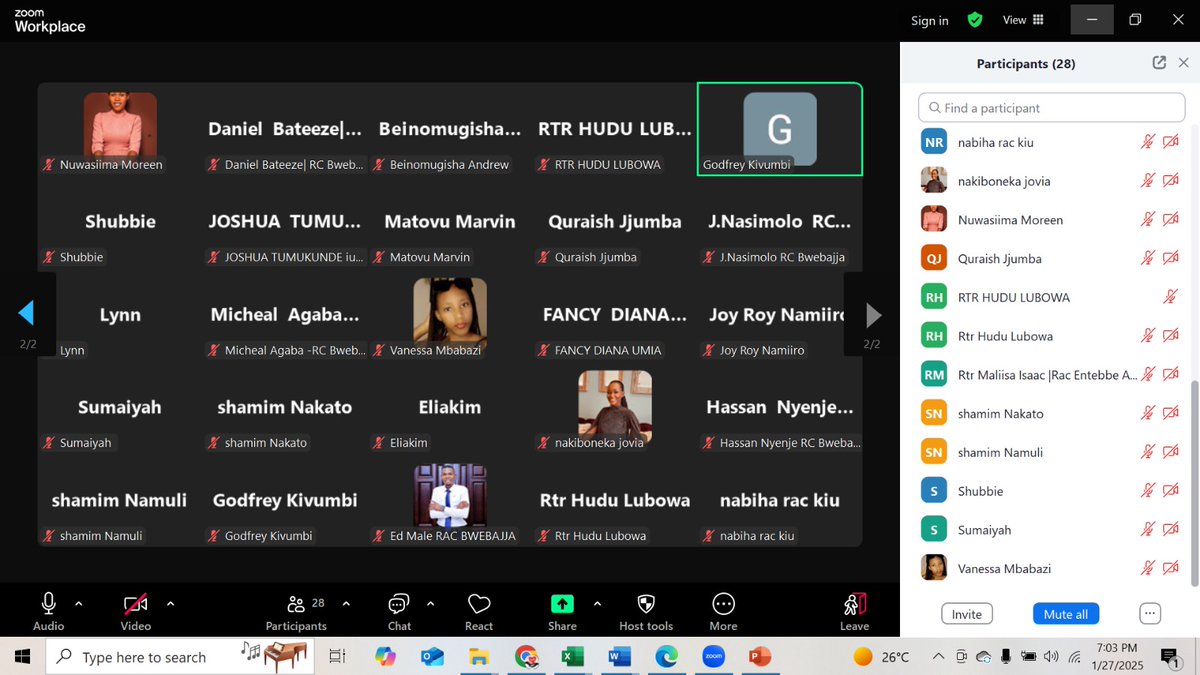
Task: Select Ed Male RAC BWEBAJJA video tile
Action: [450, 500]
